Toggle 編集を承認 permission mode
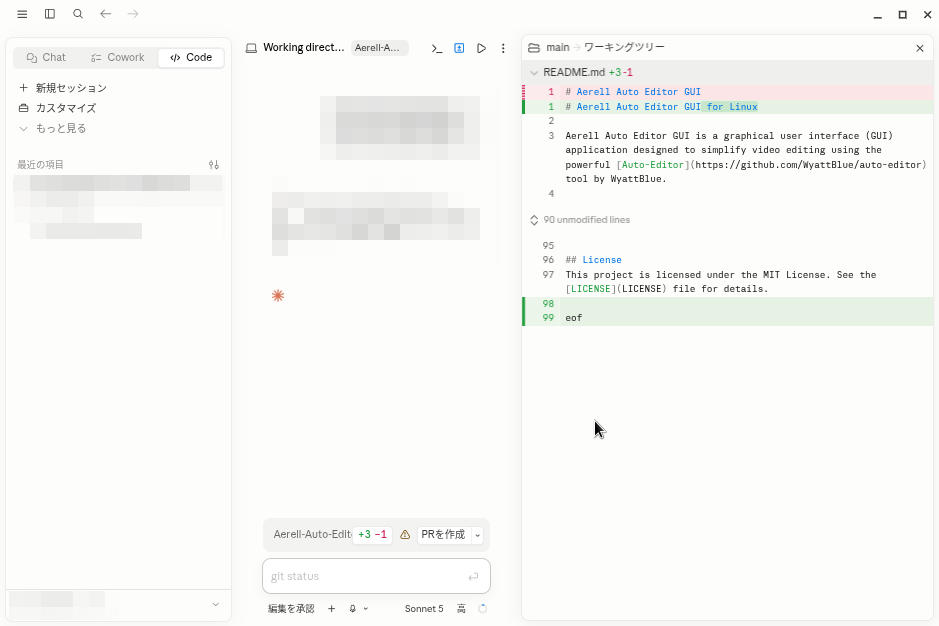The height and width of the screenshot is (626, 939). [290, 609]
